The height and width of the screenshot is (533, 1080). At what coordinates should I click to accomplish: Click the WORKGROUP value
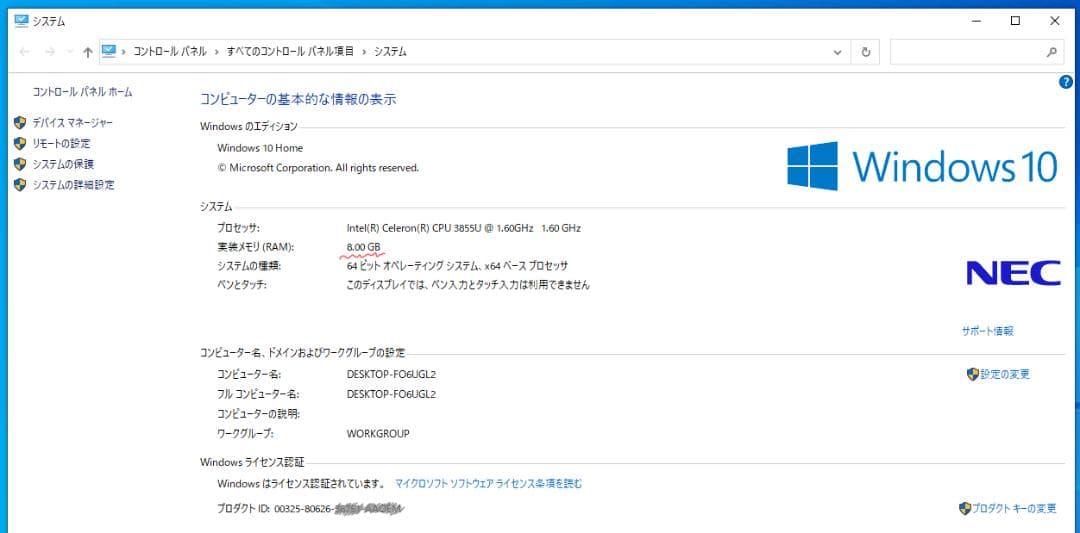pyautogui.click(x=378, y=434)
